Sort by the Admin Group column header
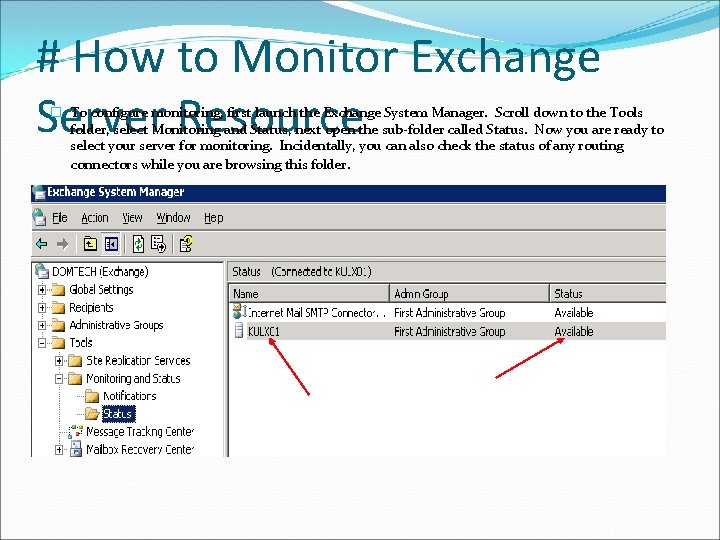The image size is (720, 540). coord(469,293)
